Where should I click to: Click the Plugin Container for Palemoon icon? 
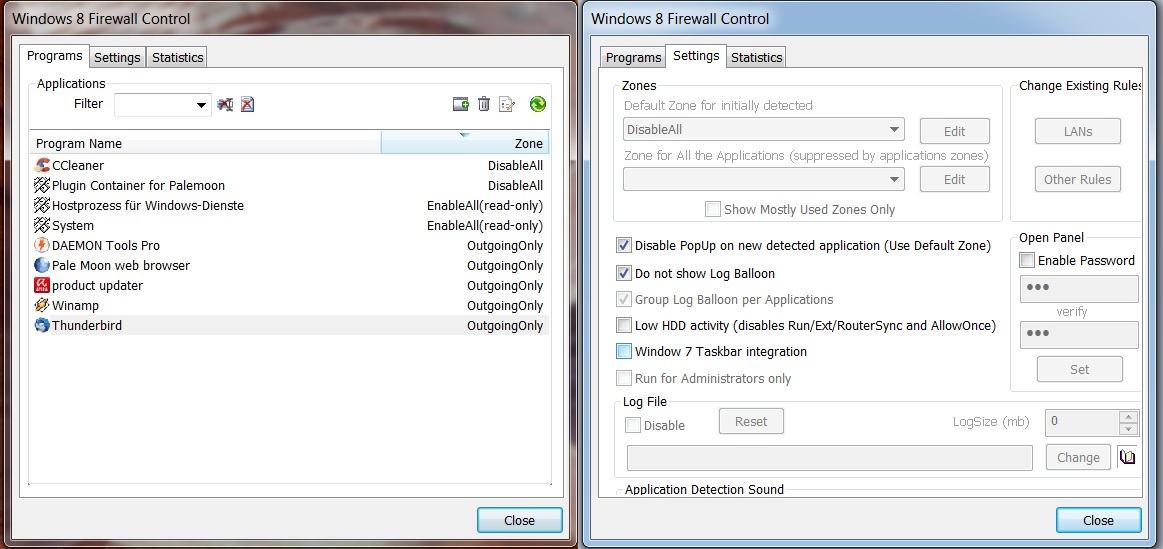click(x=42, y=185)
